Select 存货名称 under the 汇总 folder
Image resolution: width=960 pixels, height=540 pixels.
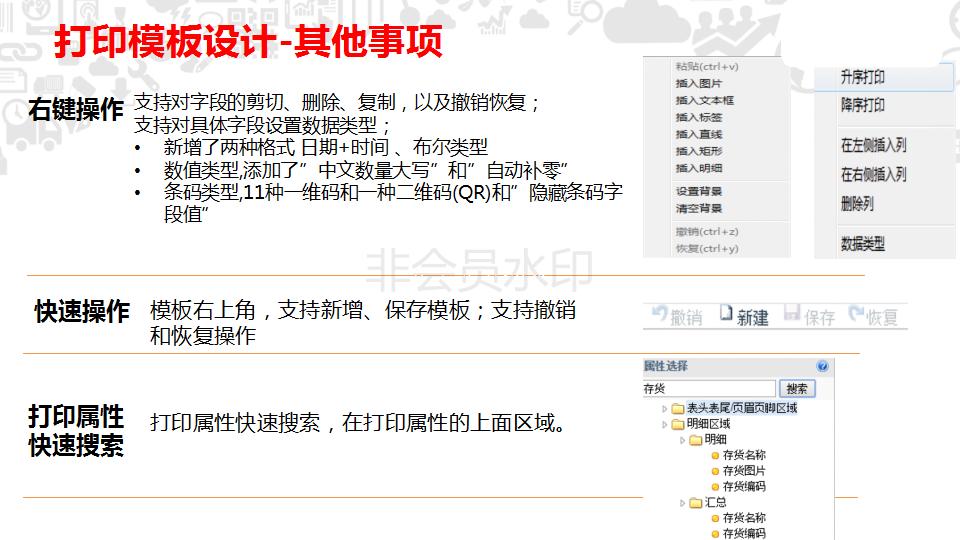coord(744,518)
